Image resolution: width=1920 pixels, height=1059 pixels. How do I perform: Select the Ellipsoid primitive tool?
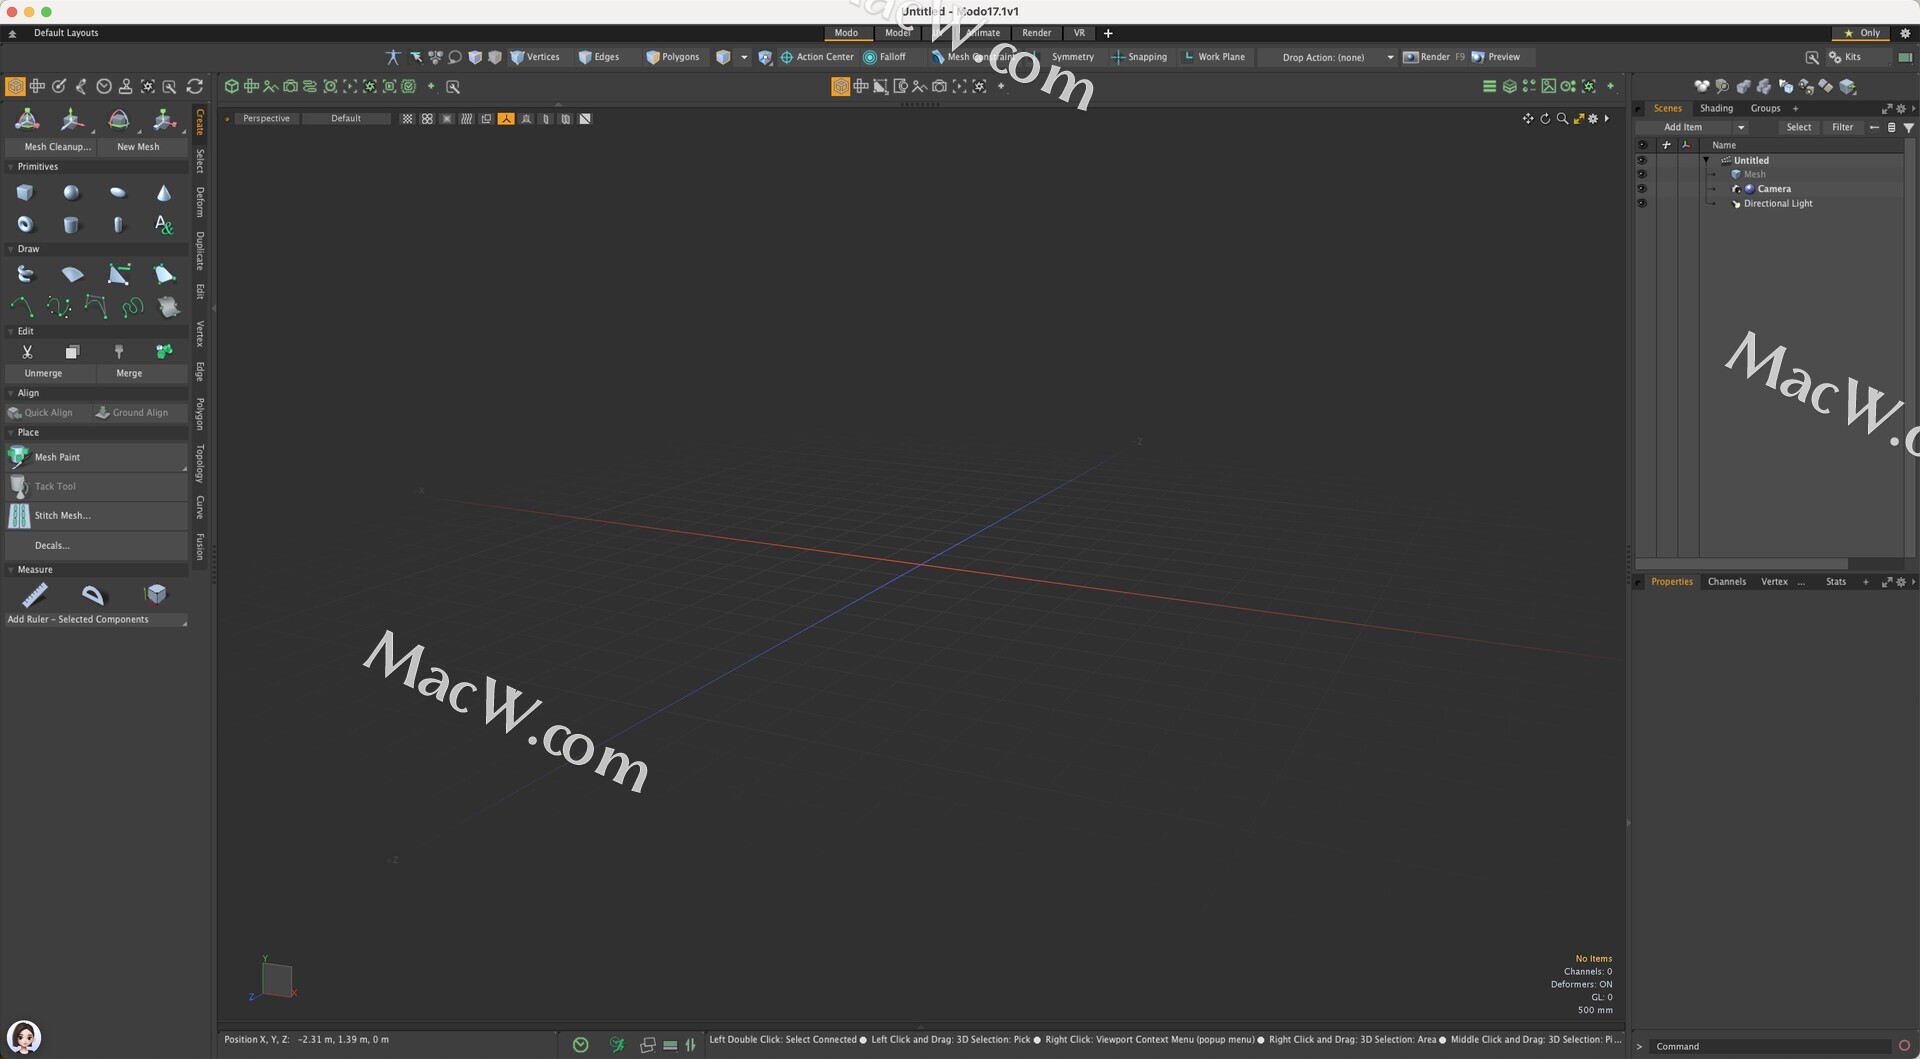coord(118,193)
